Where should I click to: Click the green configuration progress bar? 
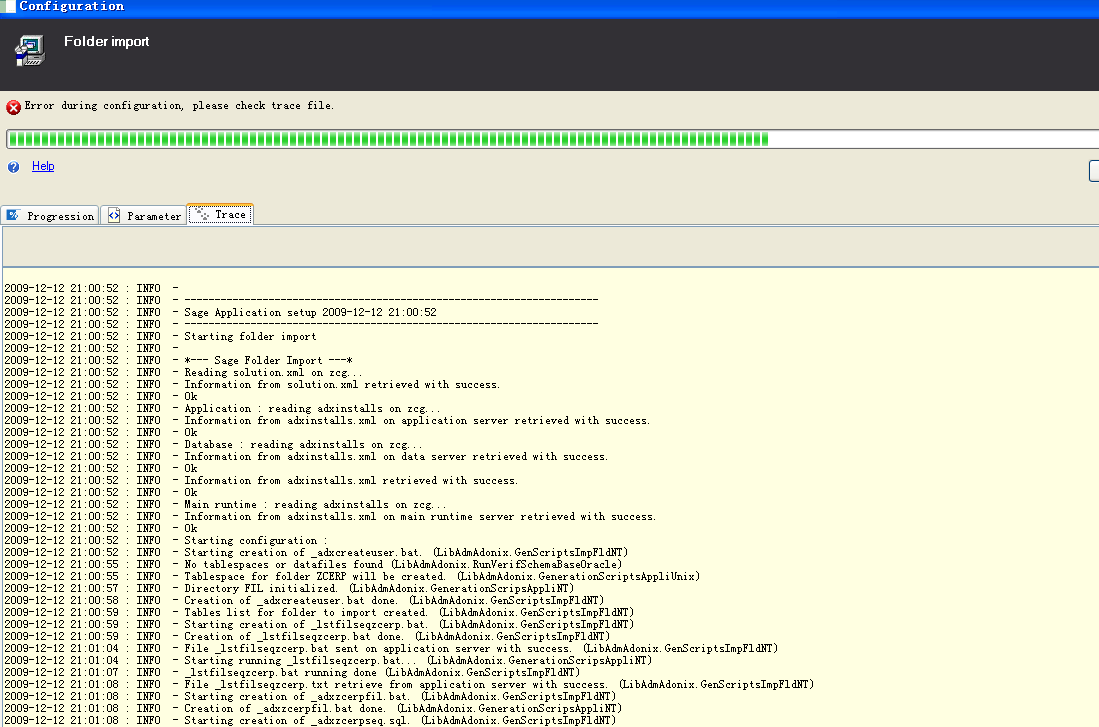click(388, 139)
